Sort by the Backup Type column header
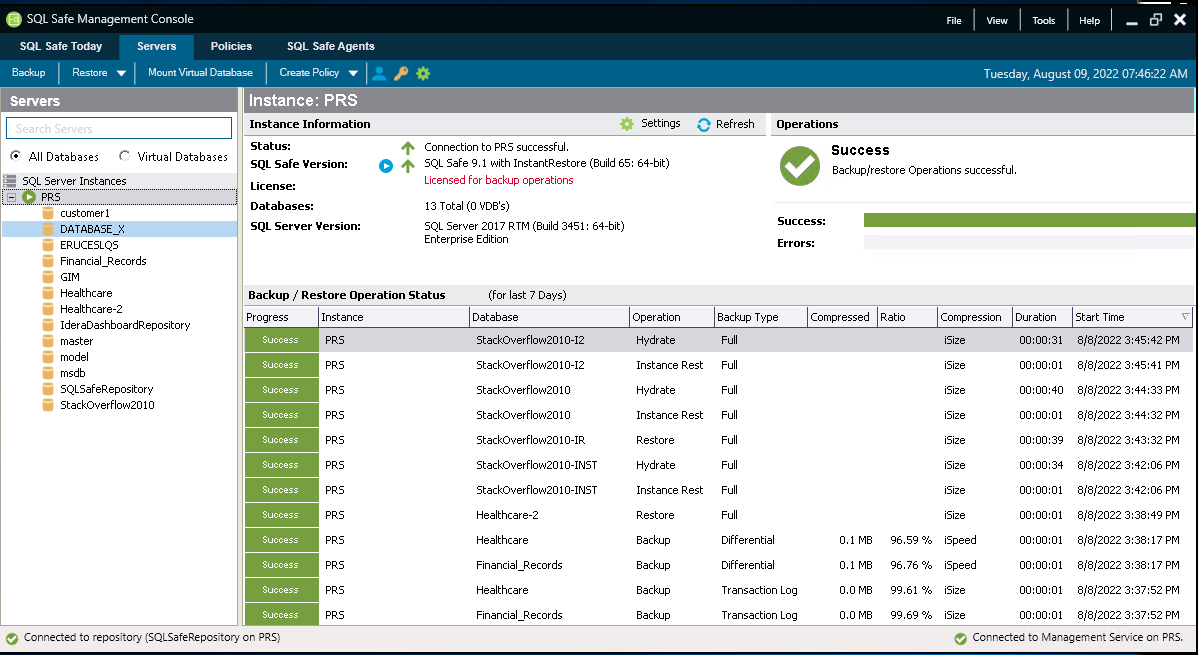 point(760,317)
